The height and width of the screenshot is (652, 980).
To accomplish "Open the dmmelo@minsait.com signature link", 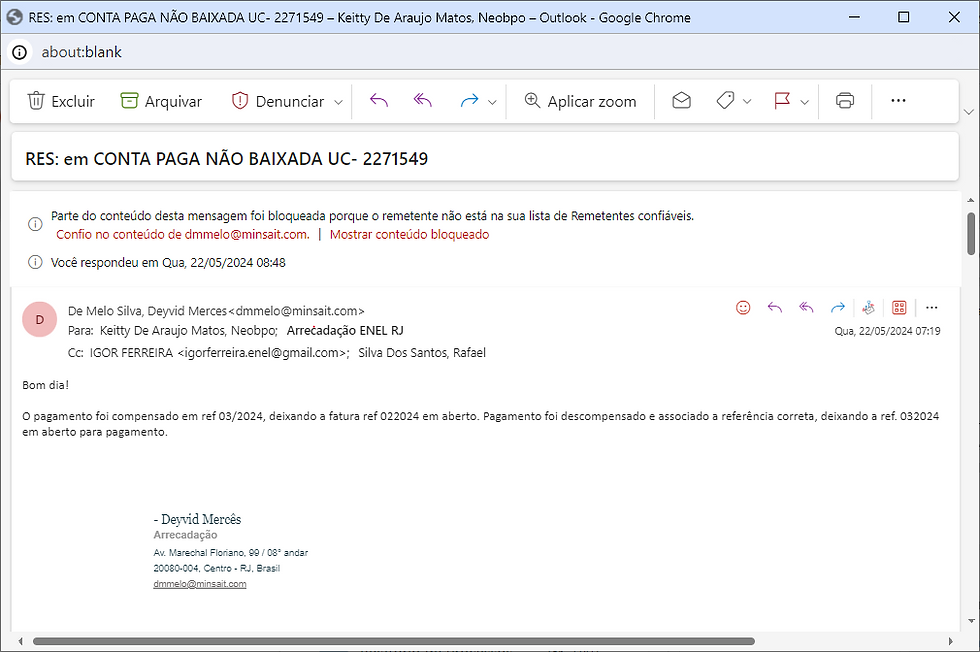I will click(x=200, y=584).
